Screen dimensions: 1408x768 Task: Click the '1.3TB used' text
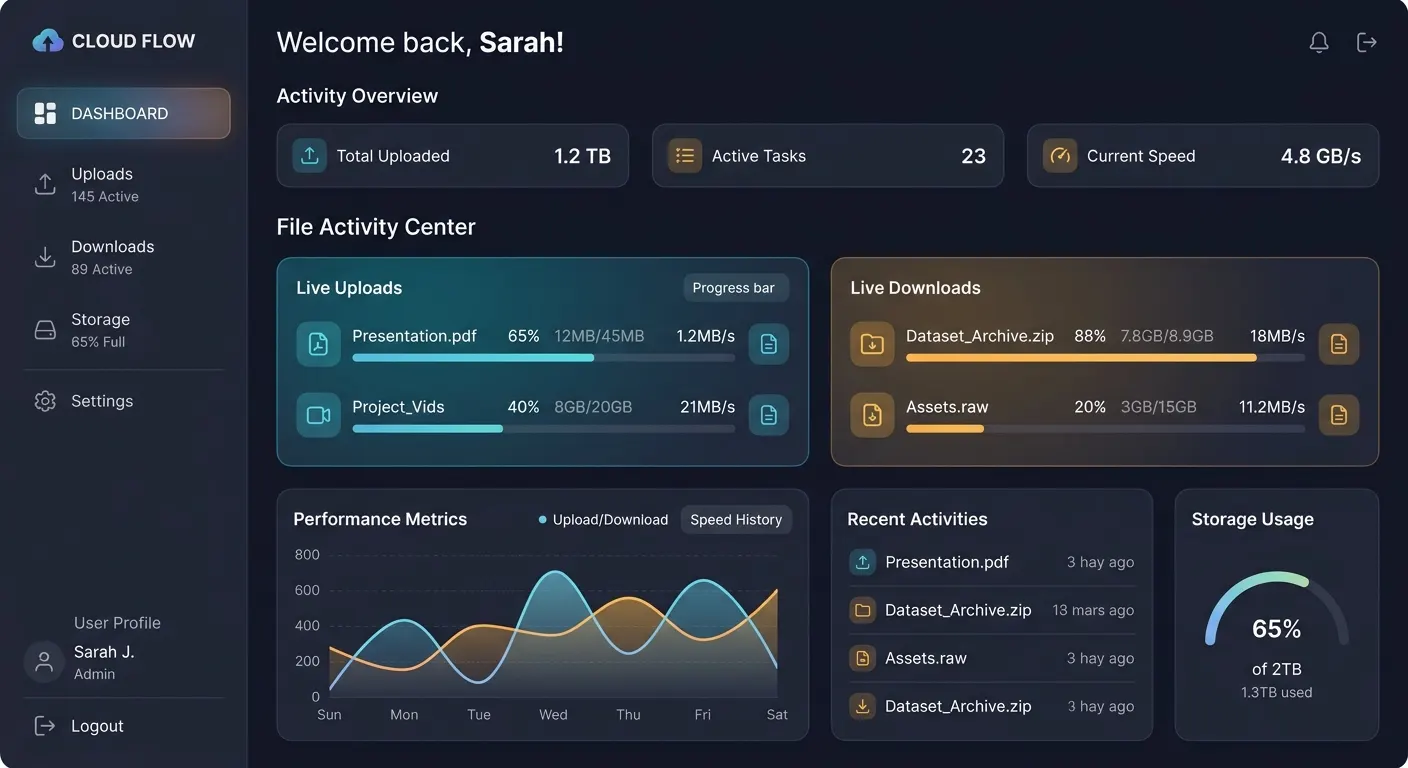(1277, 692)
